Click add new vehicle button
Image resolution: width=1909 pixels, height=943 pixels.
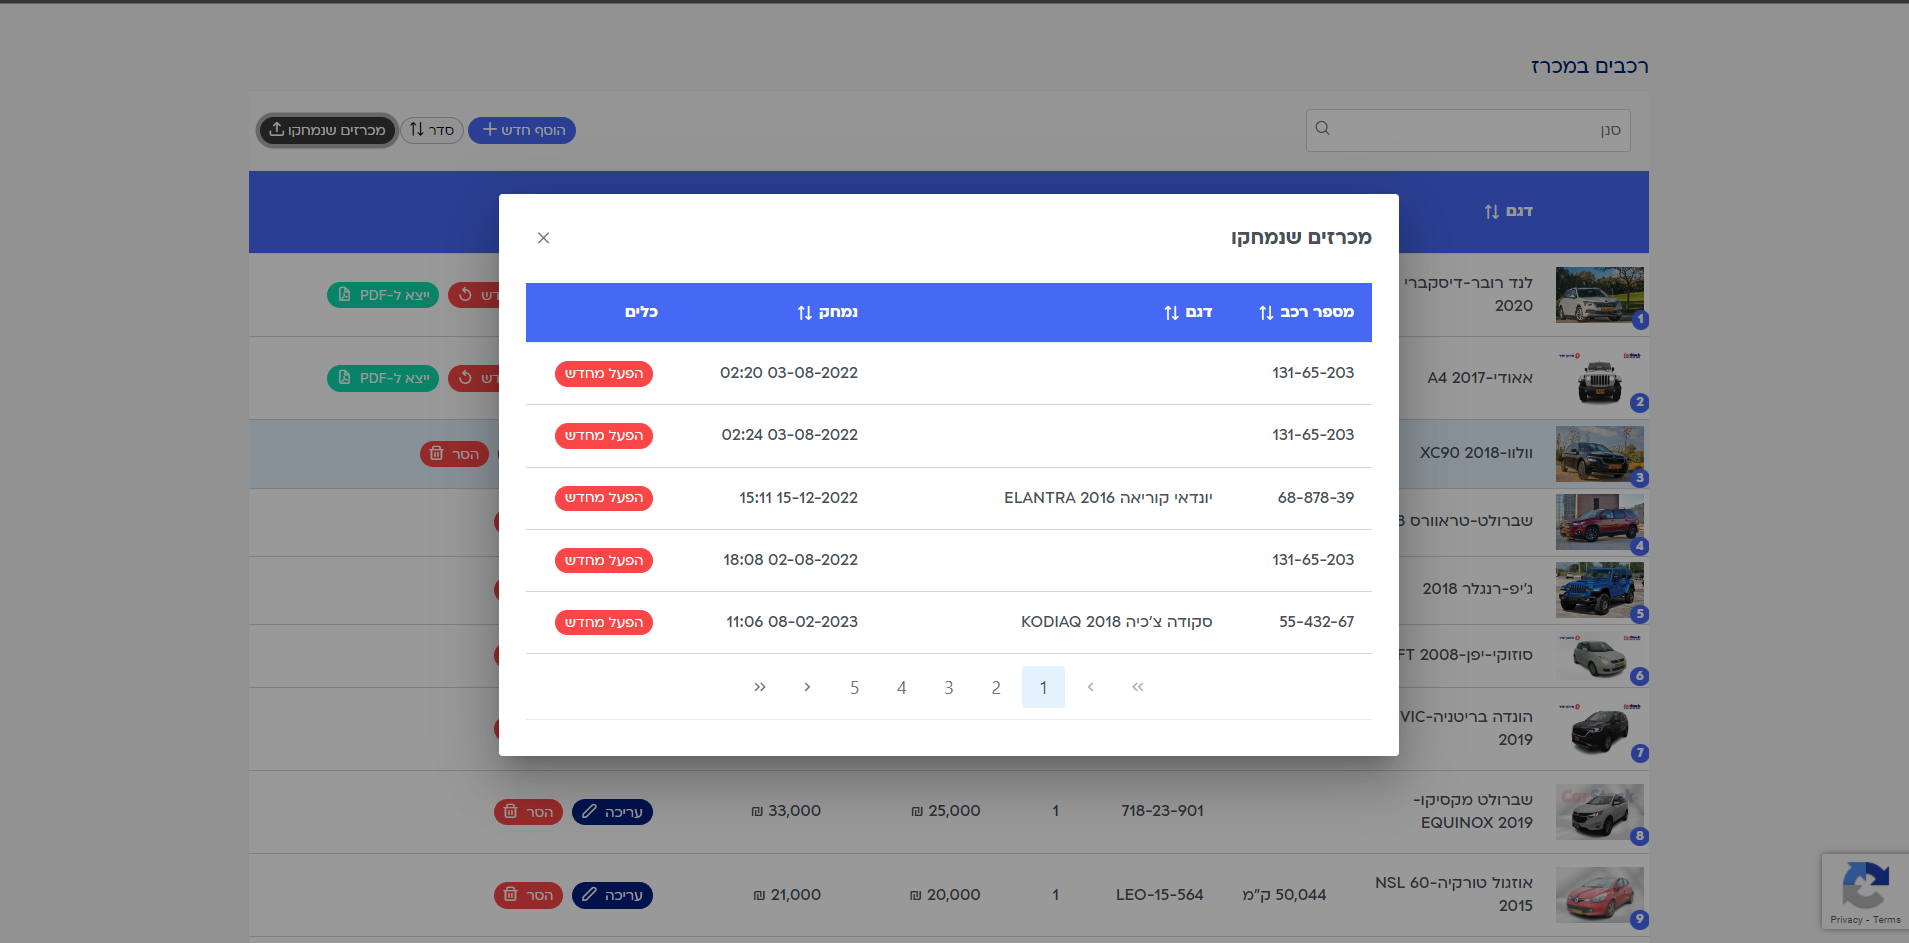[522, 130]
